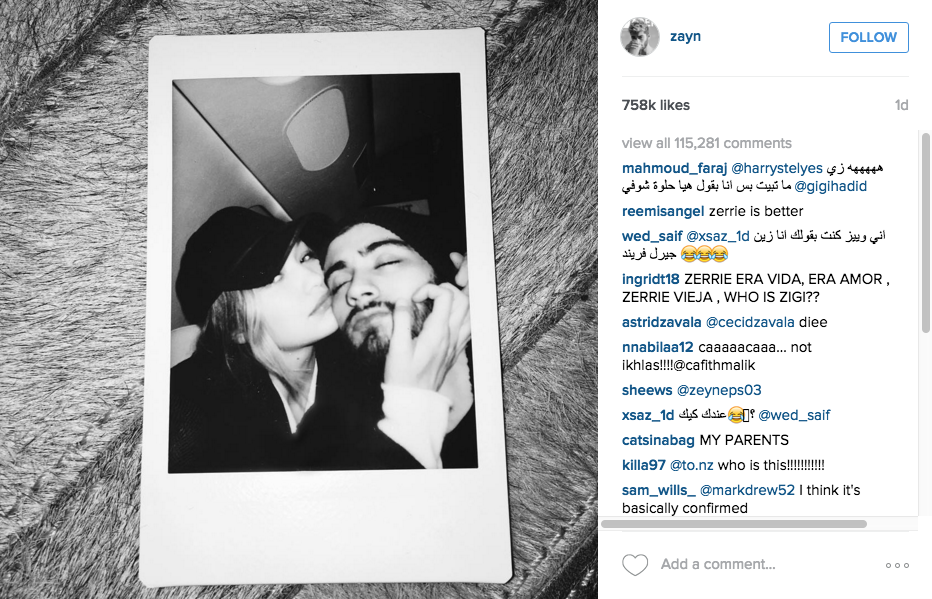Show the 758k likes list
The width and height of the screenshot is (932, 599).
656,105
